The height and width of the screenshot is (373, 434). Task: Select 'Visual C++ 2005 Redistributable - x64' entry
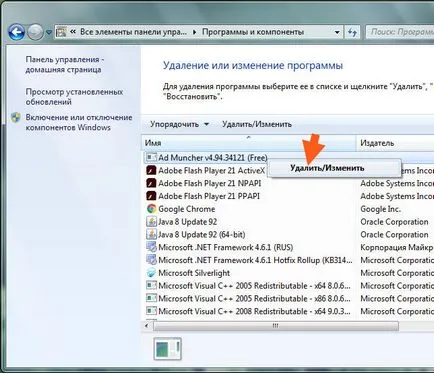(255, 286)
